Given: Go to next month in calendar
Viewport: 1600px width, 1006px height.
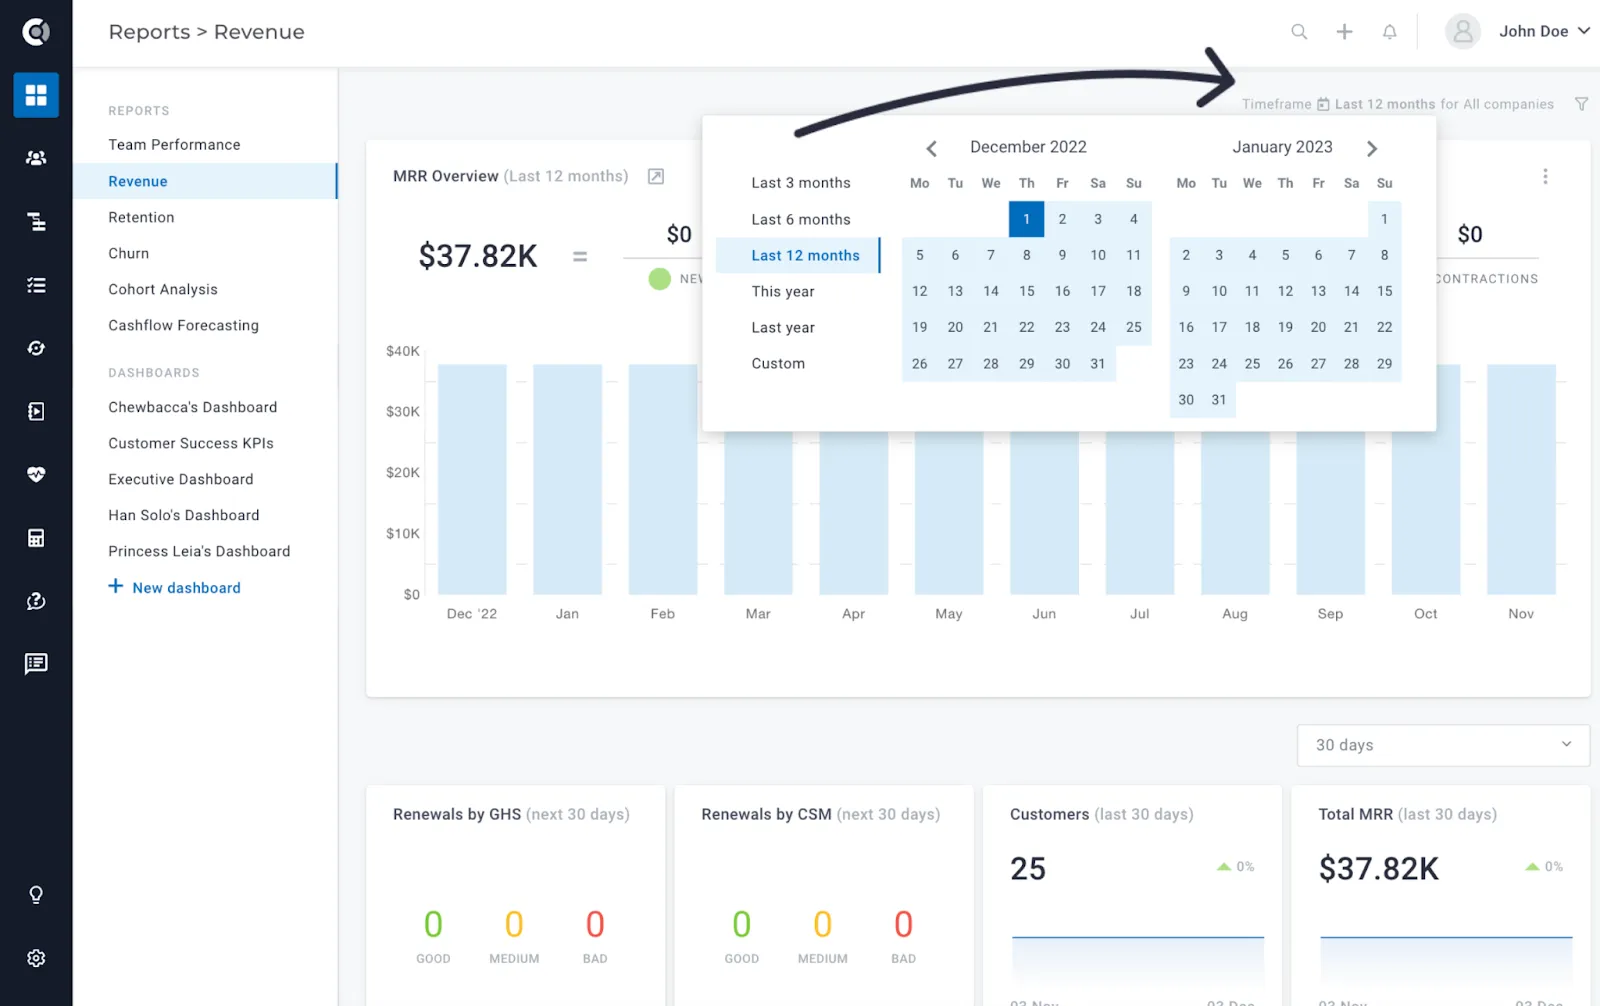Looking at the screenshot, I should pyautogui.click(x=1372, y=148).
